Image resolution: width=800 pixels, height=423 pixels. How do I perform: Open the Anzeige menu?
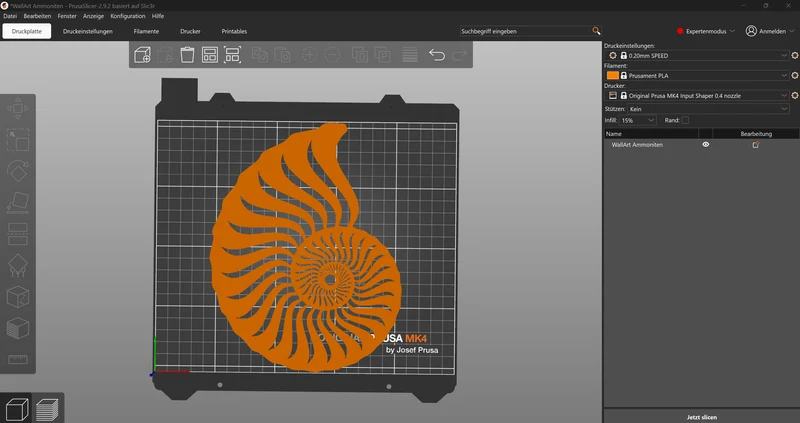pos(93,16)
